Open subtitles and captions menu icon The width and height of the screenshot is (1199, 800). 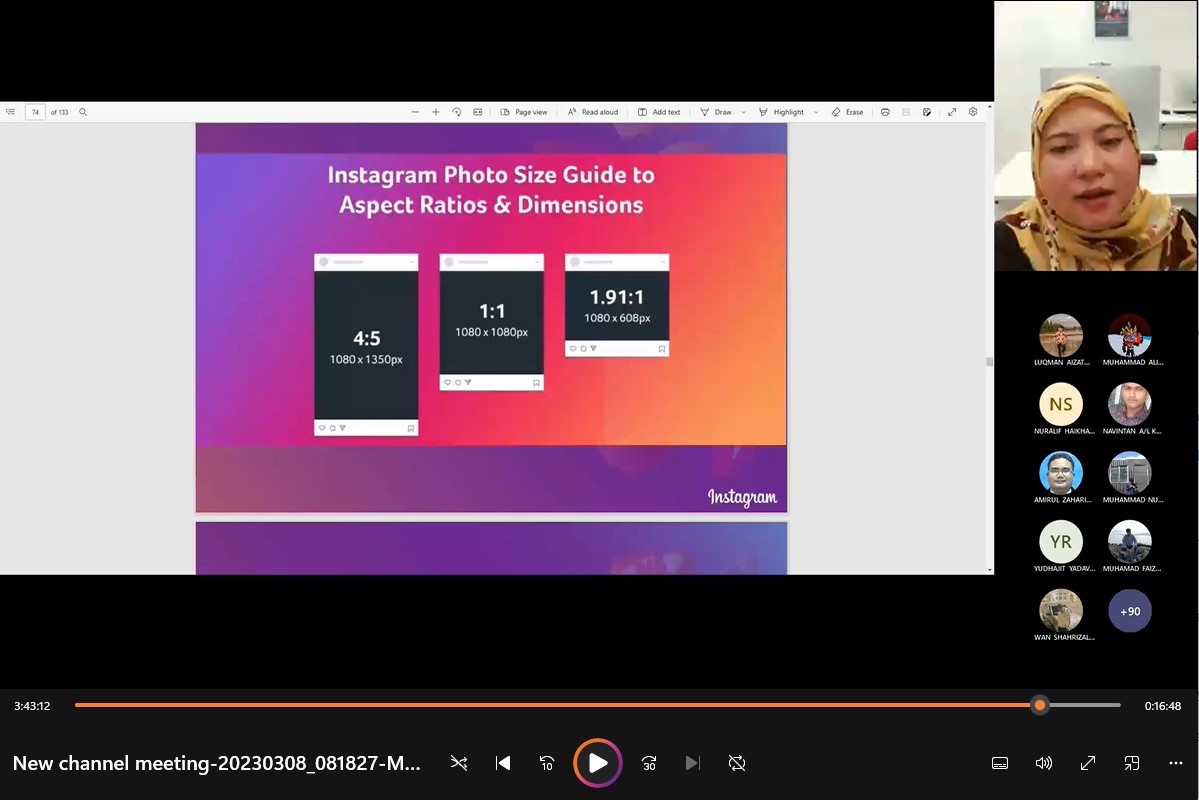999,763
